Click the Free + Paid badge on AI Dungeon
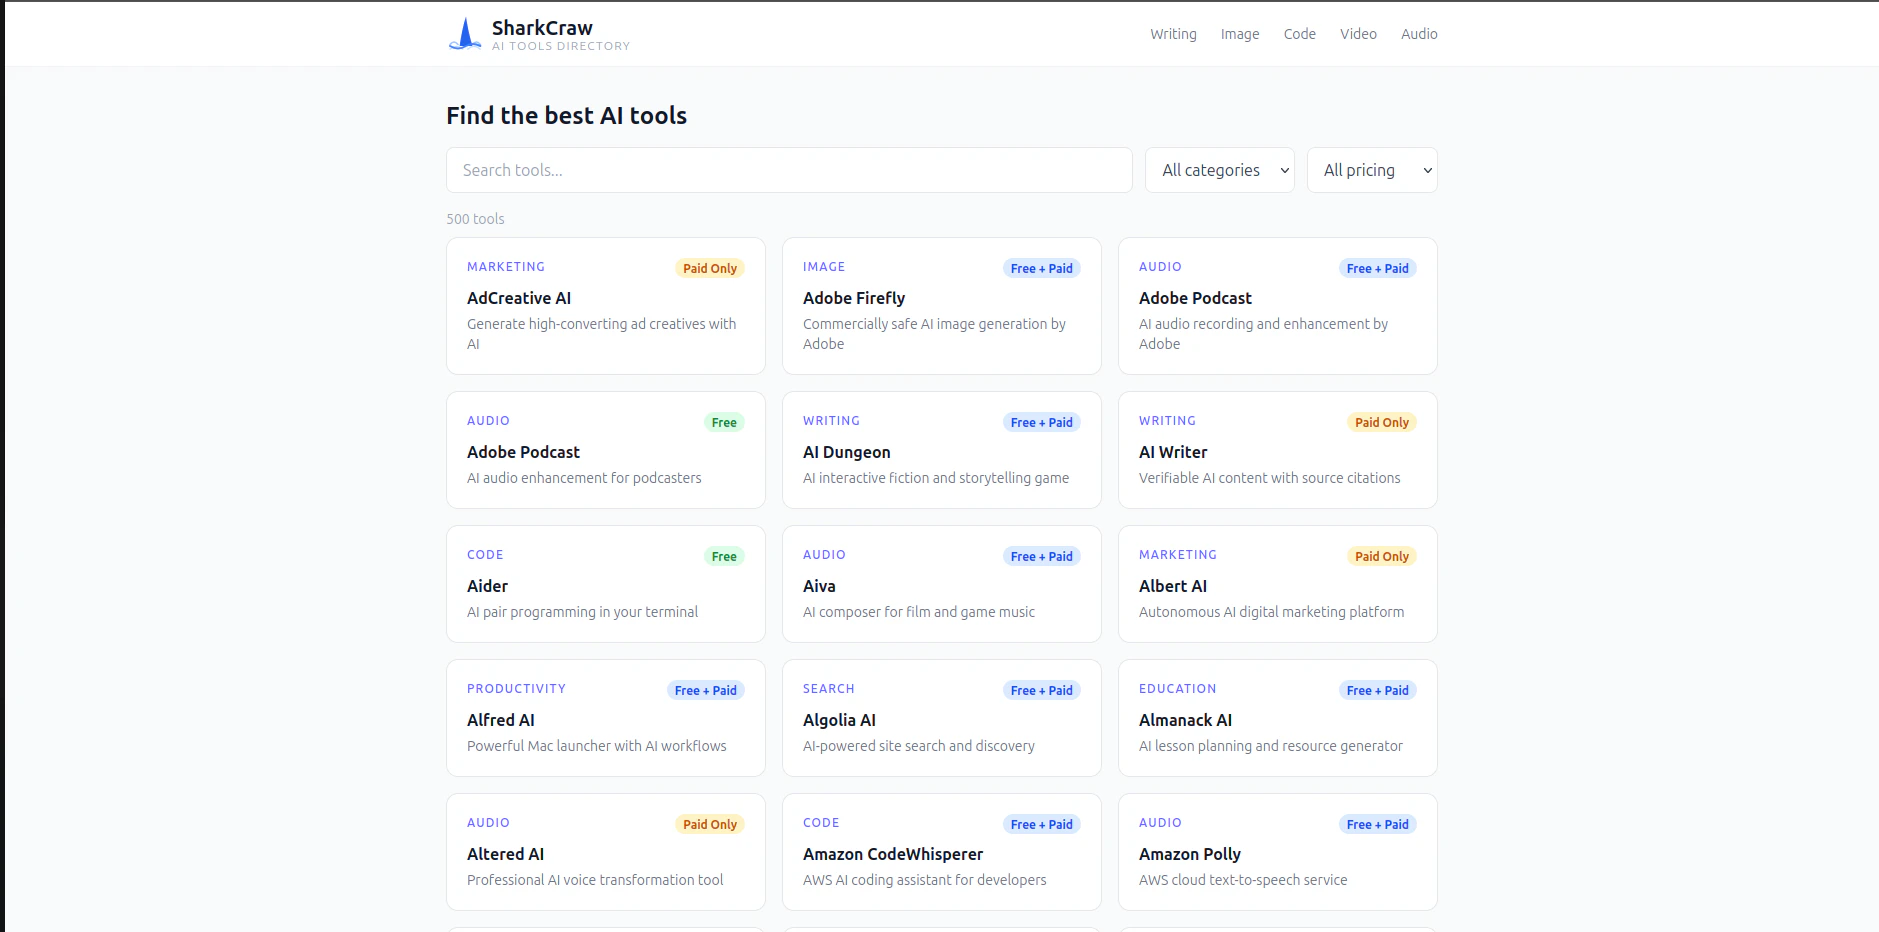The height and width of the screenshot is (932, 1879). 1041,422
